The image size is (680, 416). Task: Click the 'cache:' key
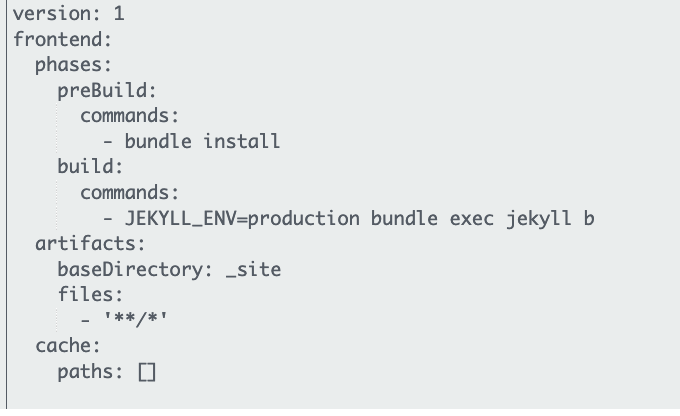click(68, 346)
